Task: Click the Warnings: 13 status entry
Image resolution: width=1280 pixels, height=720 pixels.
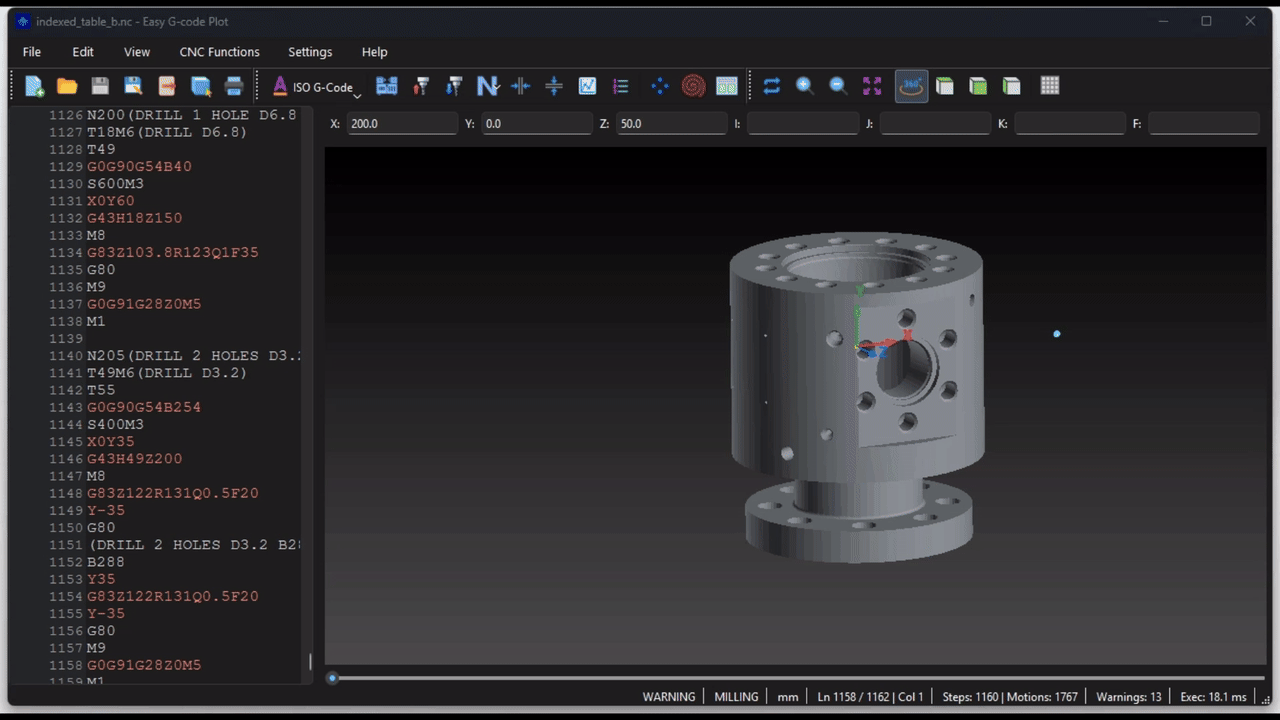Action: [1129, 697]
